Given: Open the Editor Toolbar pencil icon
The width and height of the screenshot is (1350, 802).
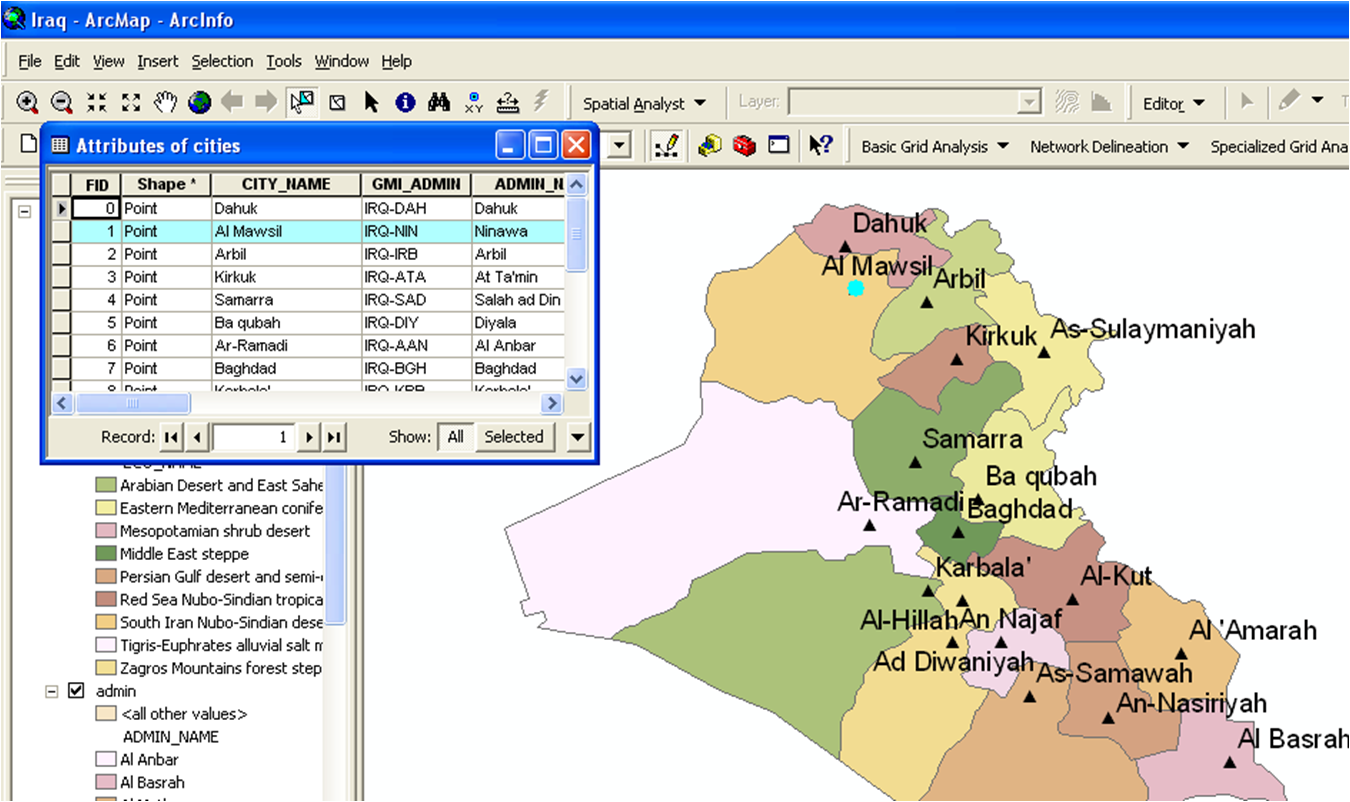Looking at the screenshot, I should click(x=667, y=146).
